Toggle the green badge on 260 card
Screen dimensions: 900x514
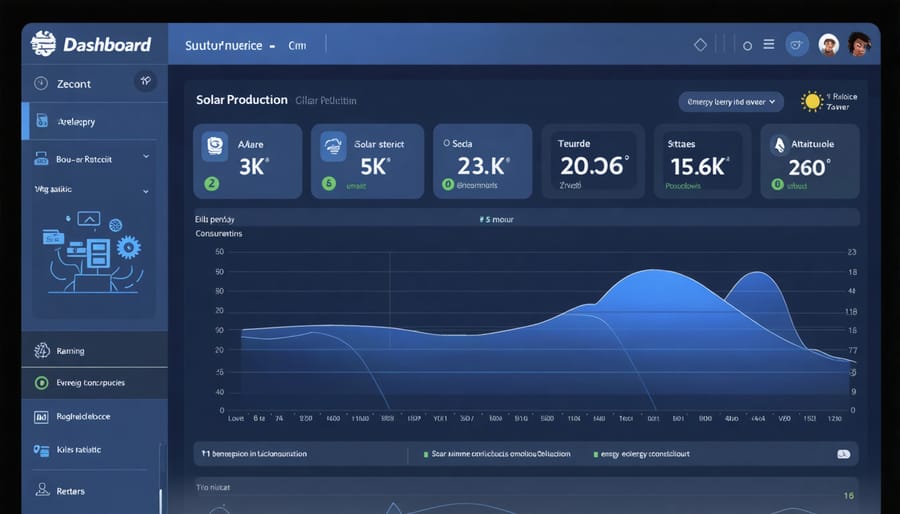coord(776,184)
